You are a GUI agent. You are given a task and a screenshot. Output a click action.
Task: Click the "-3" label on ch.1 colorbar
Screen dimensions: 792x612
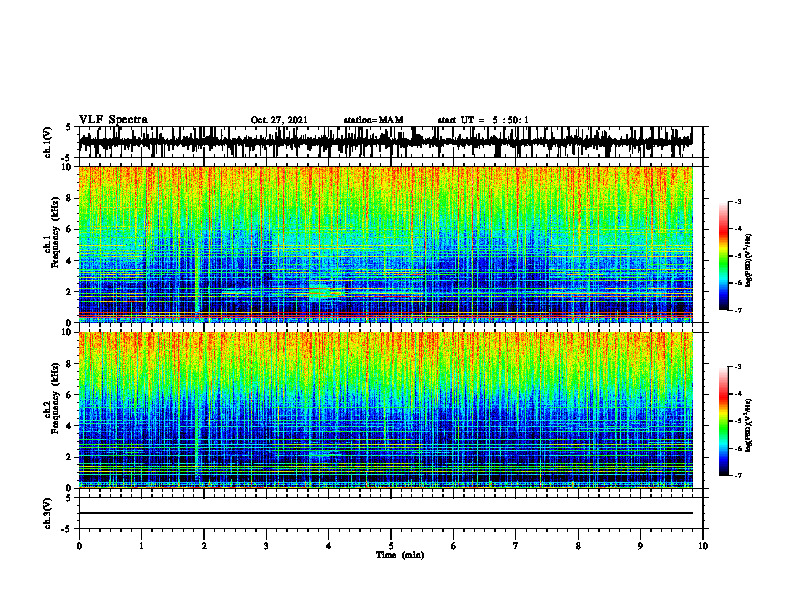pyautogui.click(x=737, y=202)
